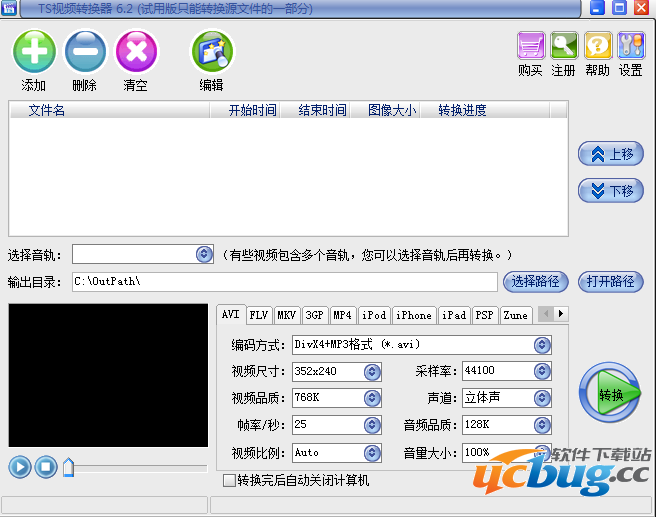Click the Purchase (购买) cart icon

pyautogui.click(x=530, y=46)
